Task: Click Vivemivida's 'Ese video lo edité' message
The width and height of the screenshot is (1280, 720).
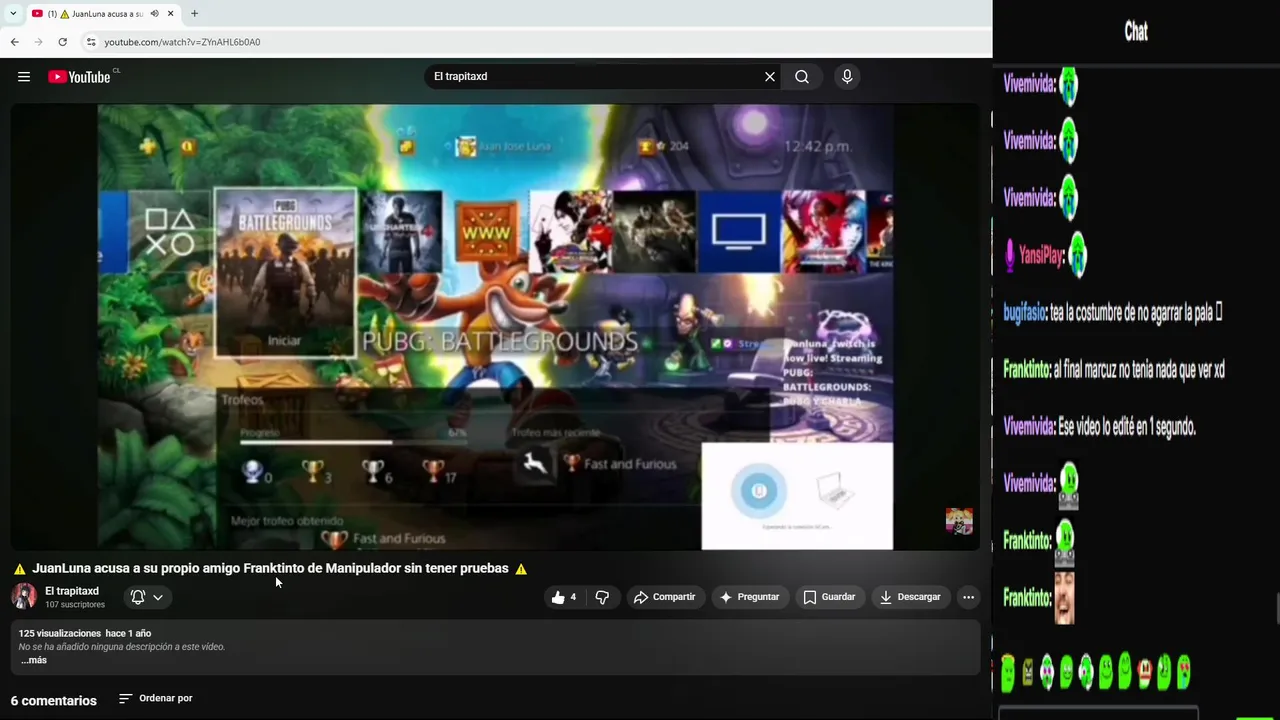Action: [1100, 427]
